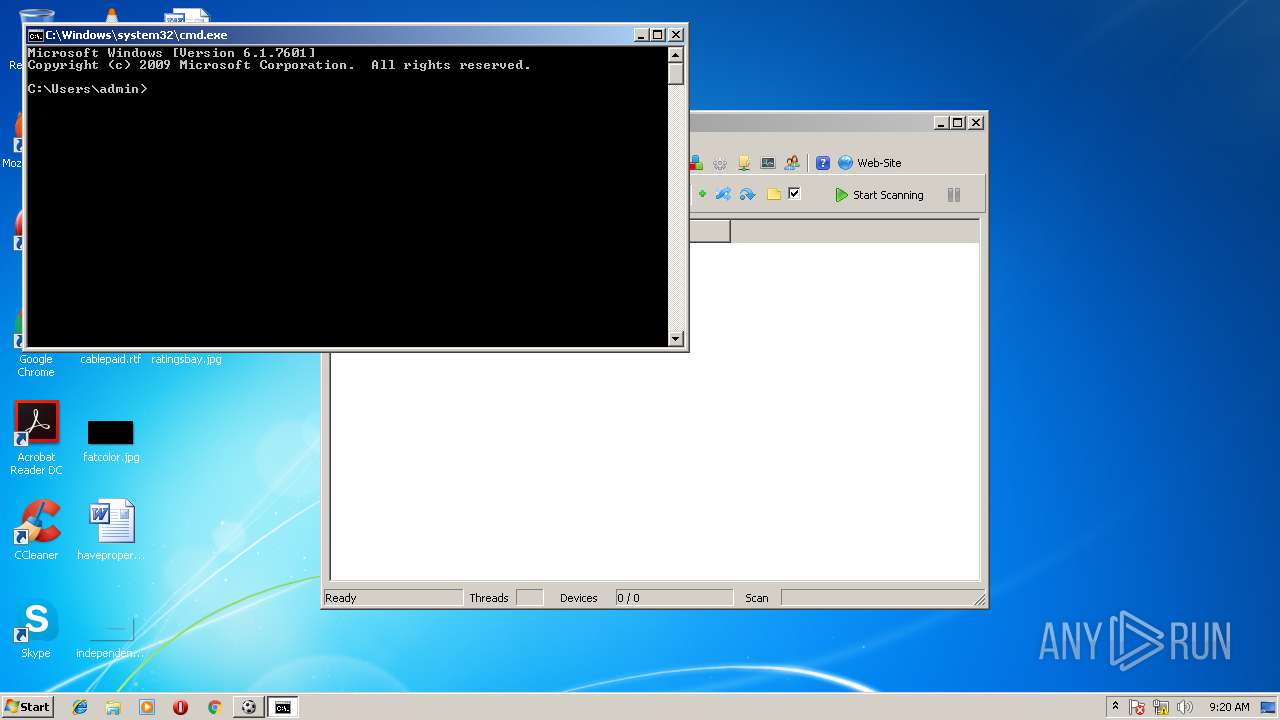Click the empty column header in the scanner list
The width and height of the screenshot is (1280, 720).
click(709, 232)
